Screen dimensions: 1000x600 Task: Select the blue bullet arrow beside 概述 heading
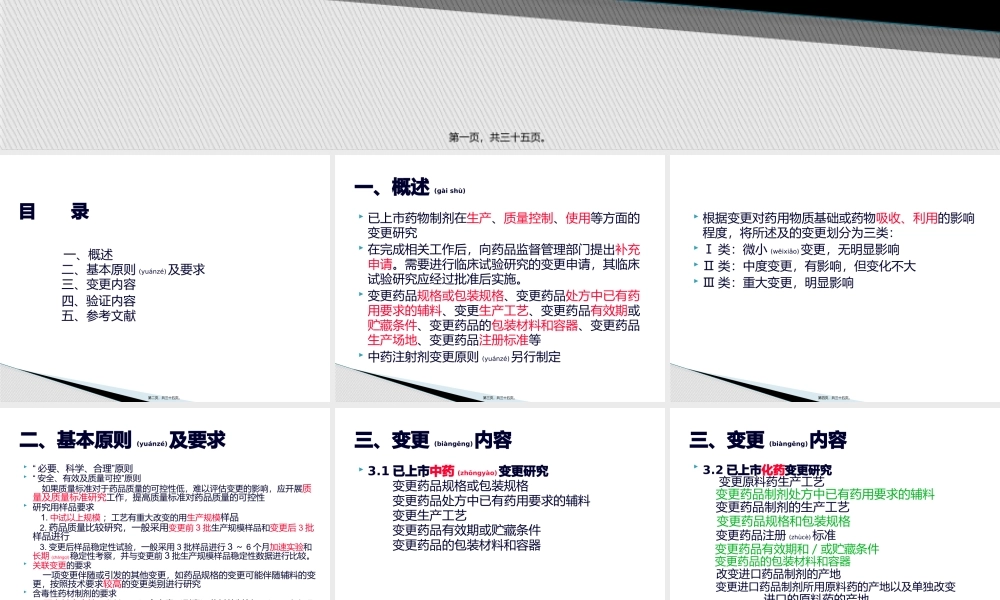click(x=358, y=216)
